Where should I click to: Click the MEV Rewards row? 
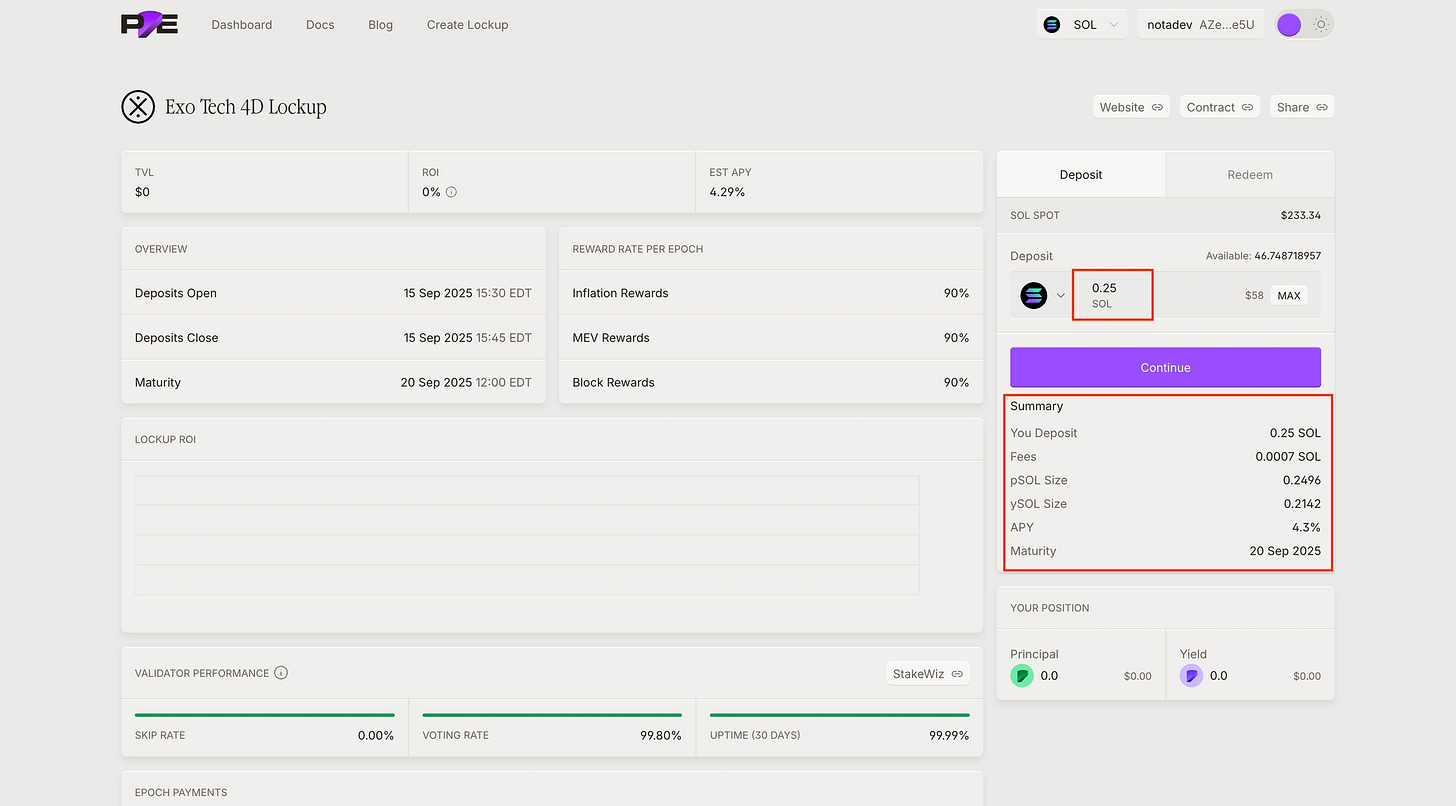coord(771,338)
